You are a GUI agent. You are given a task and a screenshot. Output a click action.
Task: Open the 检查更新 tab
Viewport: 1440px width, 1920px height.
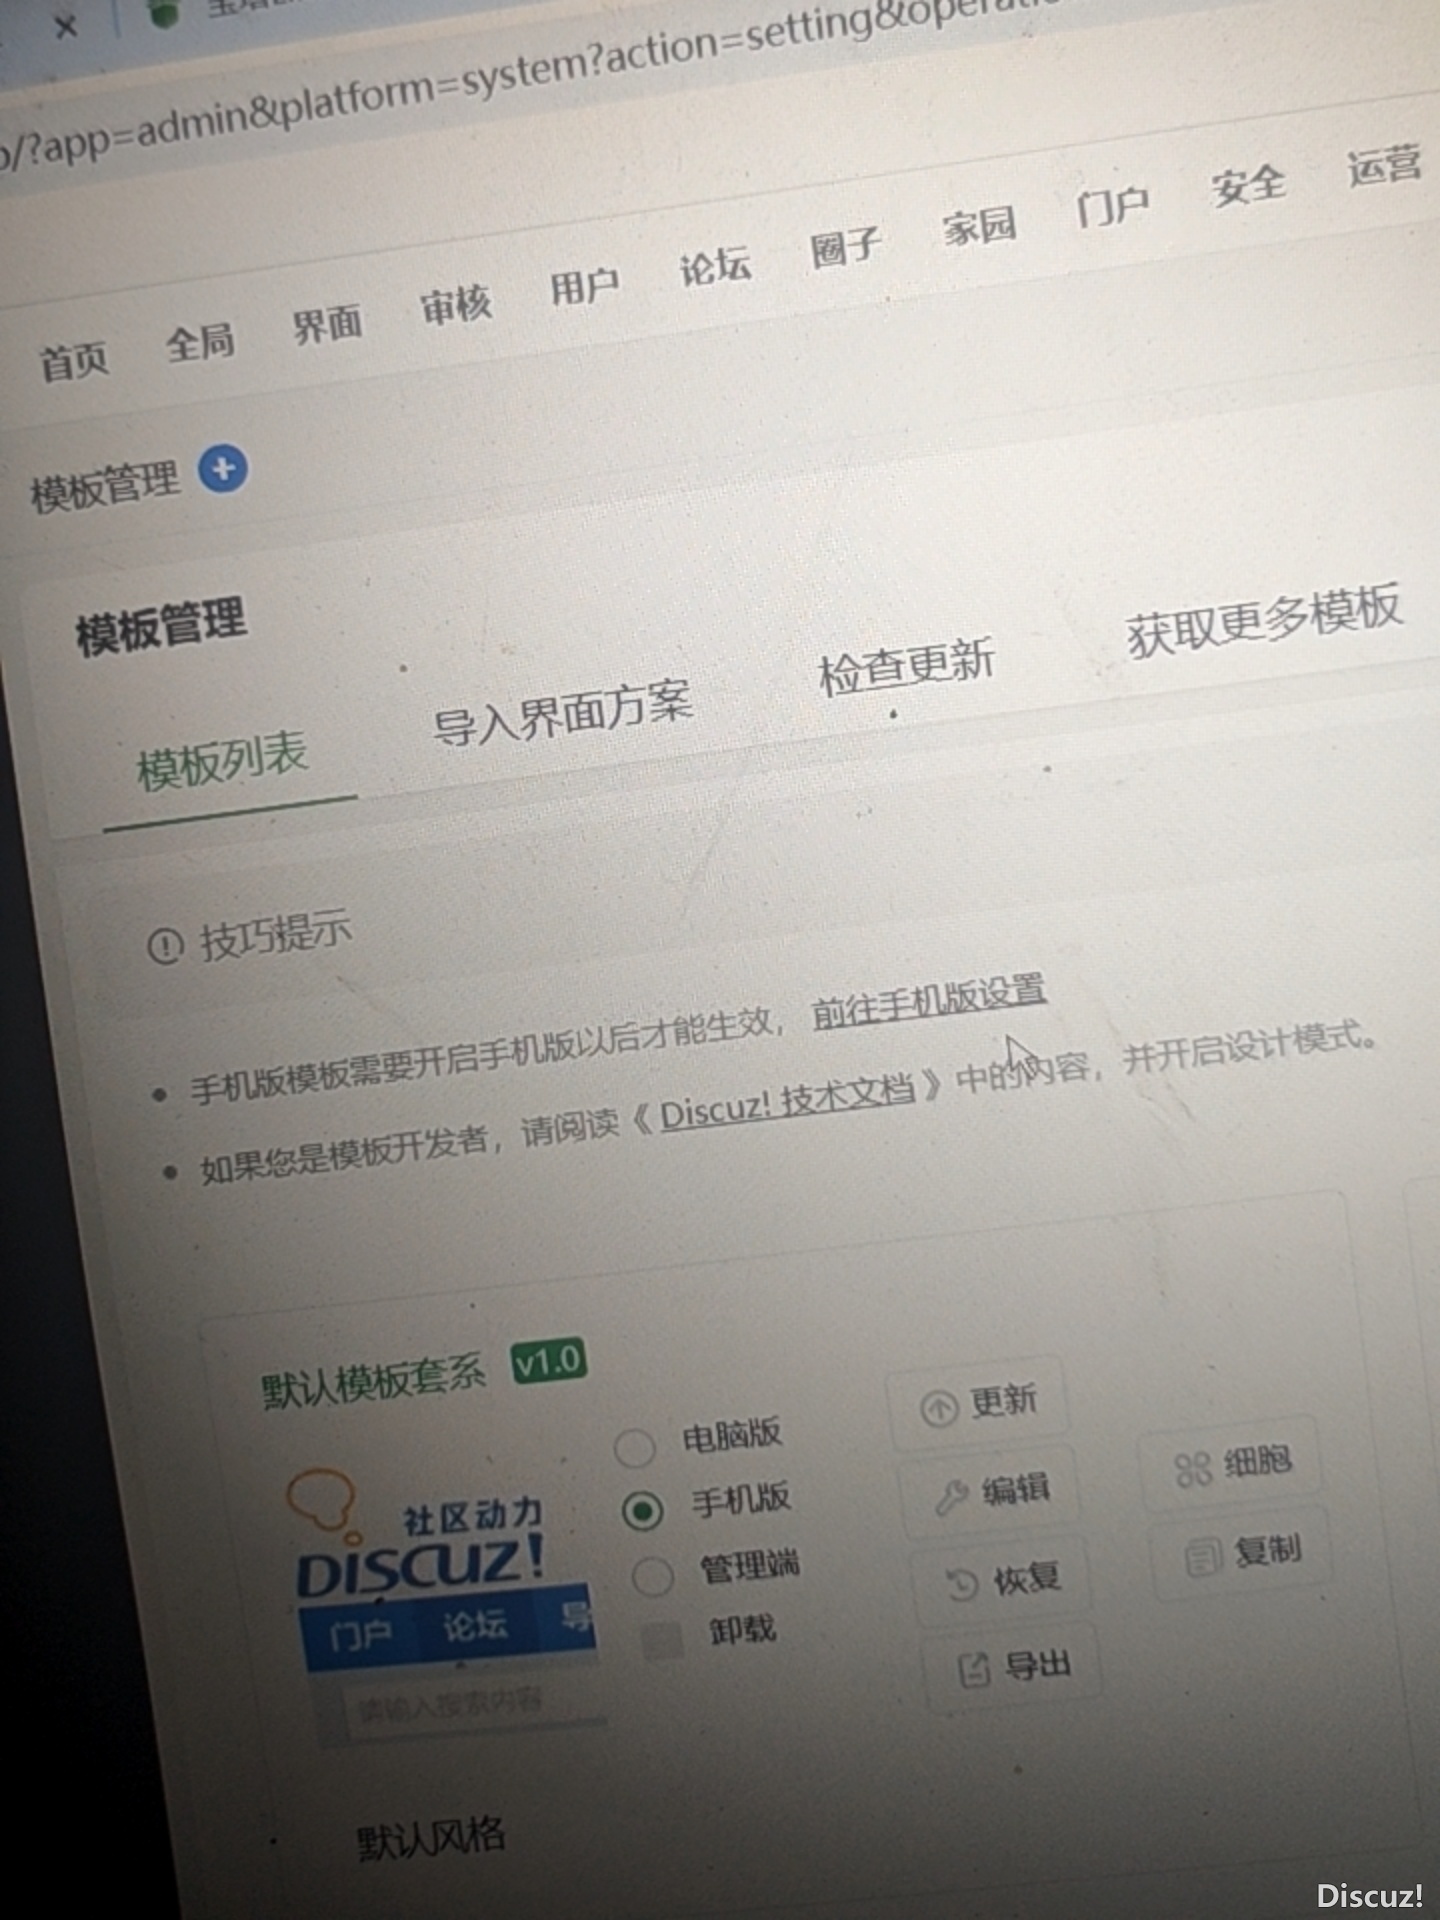point(905,665)
